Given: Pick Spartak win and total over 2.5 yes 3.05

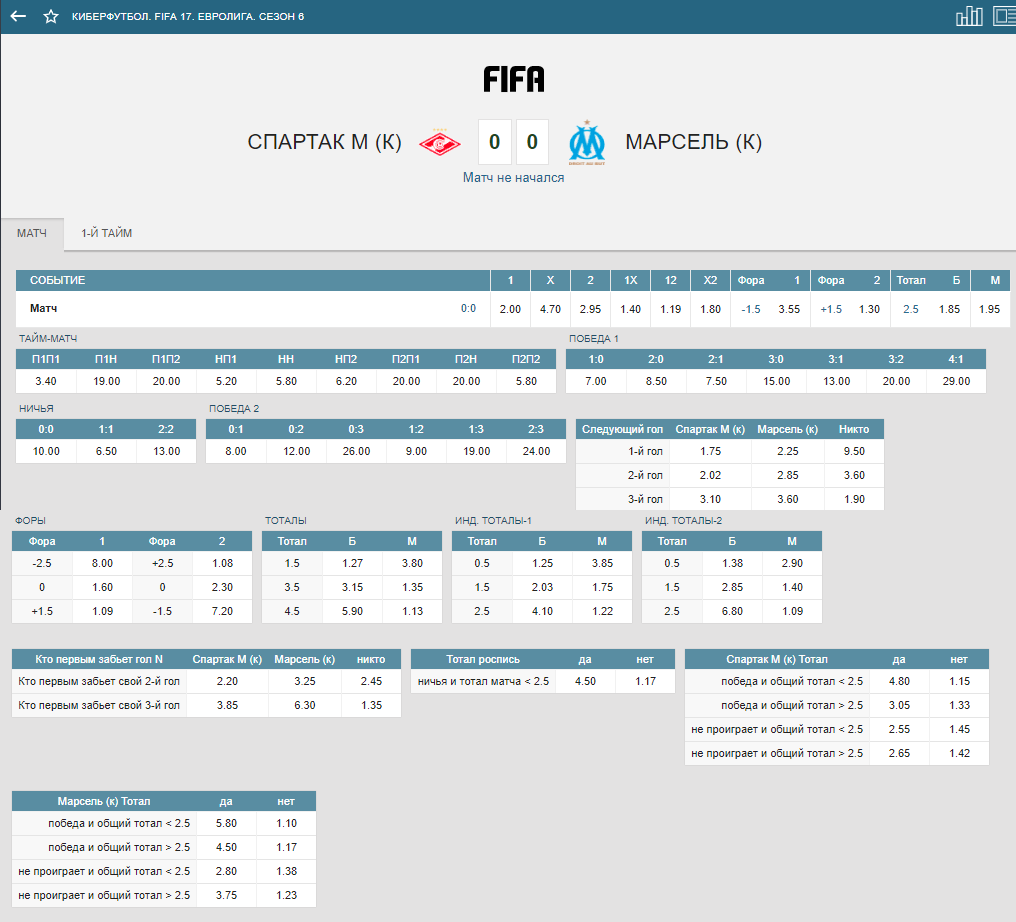Looking at the screenshot, I should click(x=899, y=705).
